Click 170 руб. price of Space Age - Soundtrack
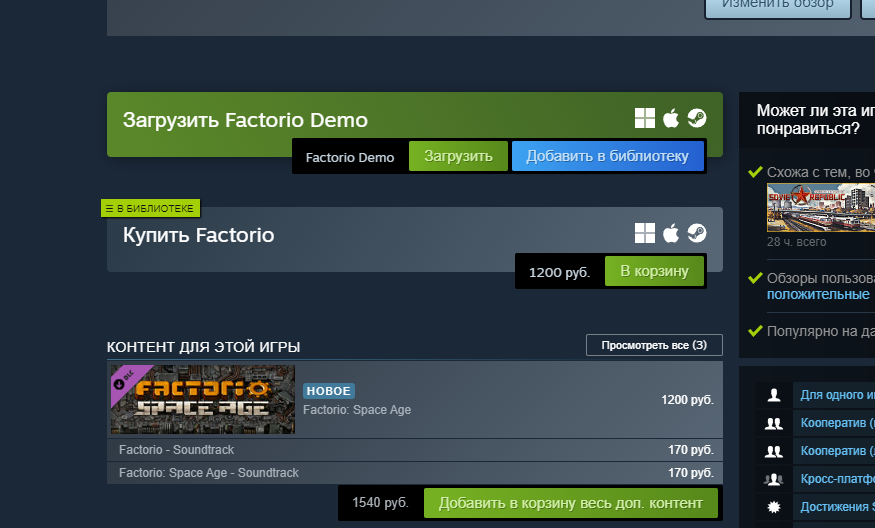Screen dimensions: 875x528 pyautogui.click(x=691, y=473)
